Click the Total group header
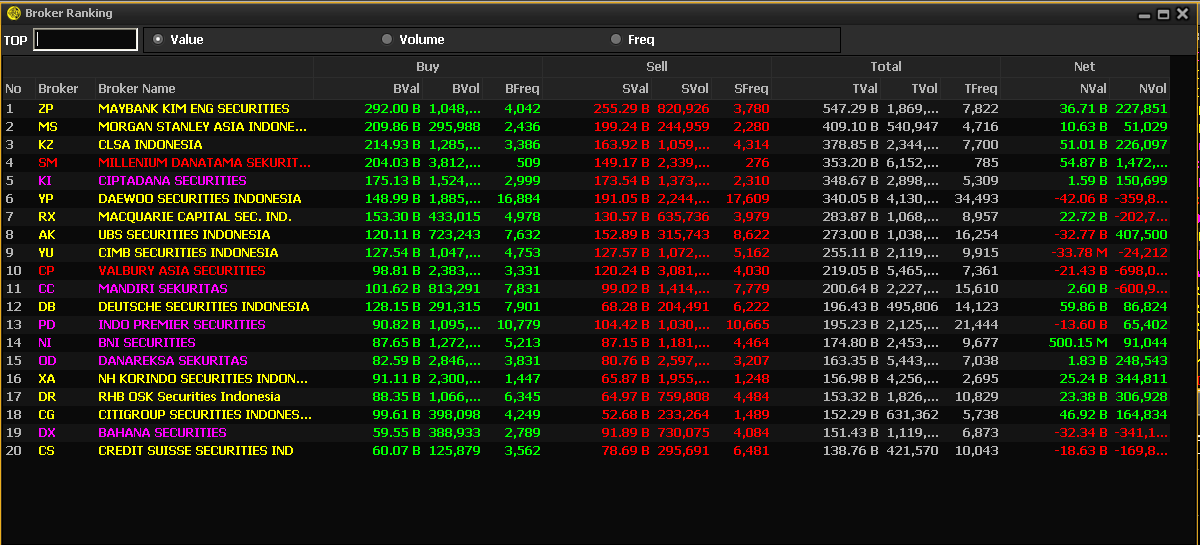This screenshot has width=1200, height=545. click(886, 67)
